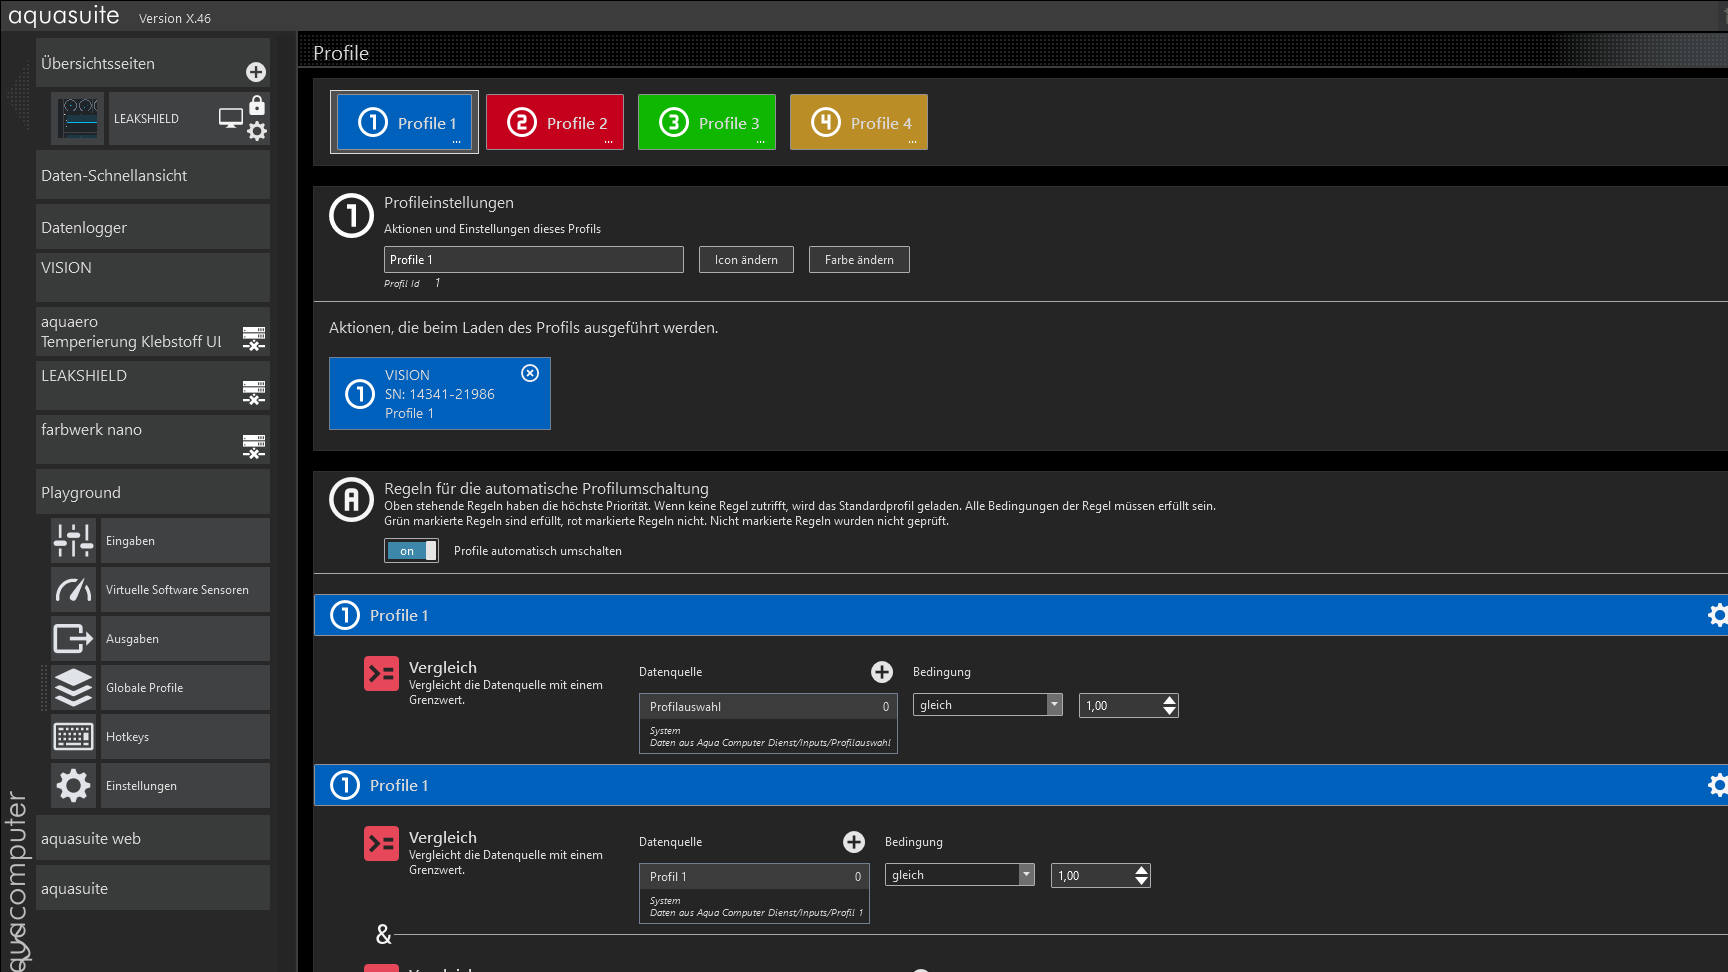
Task: Add data source in second Vergleich rule
Action: click(853, 842)
